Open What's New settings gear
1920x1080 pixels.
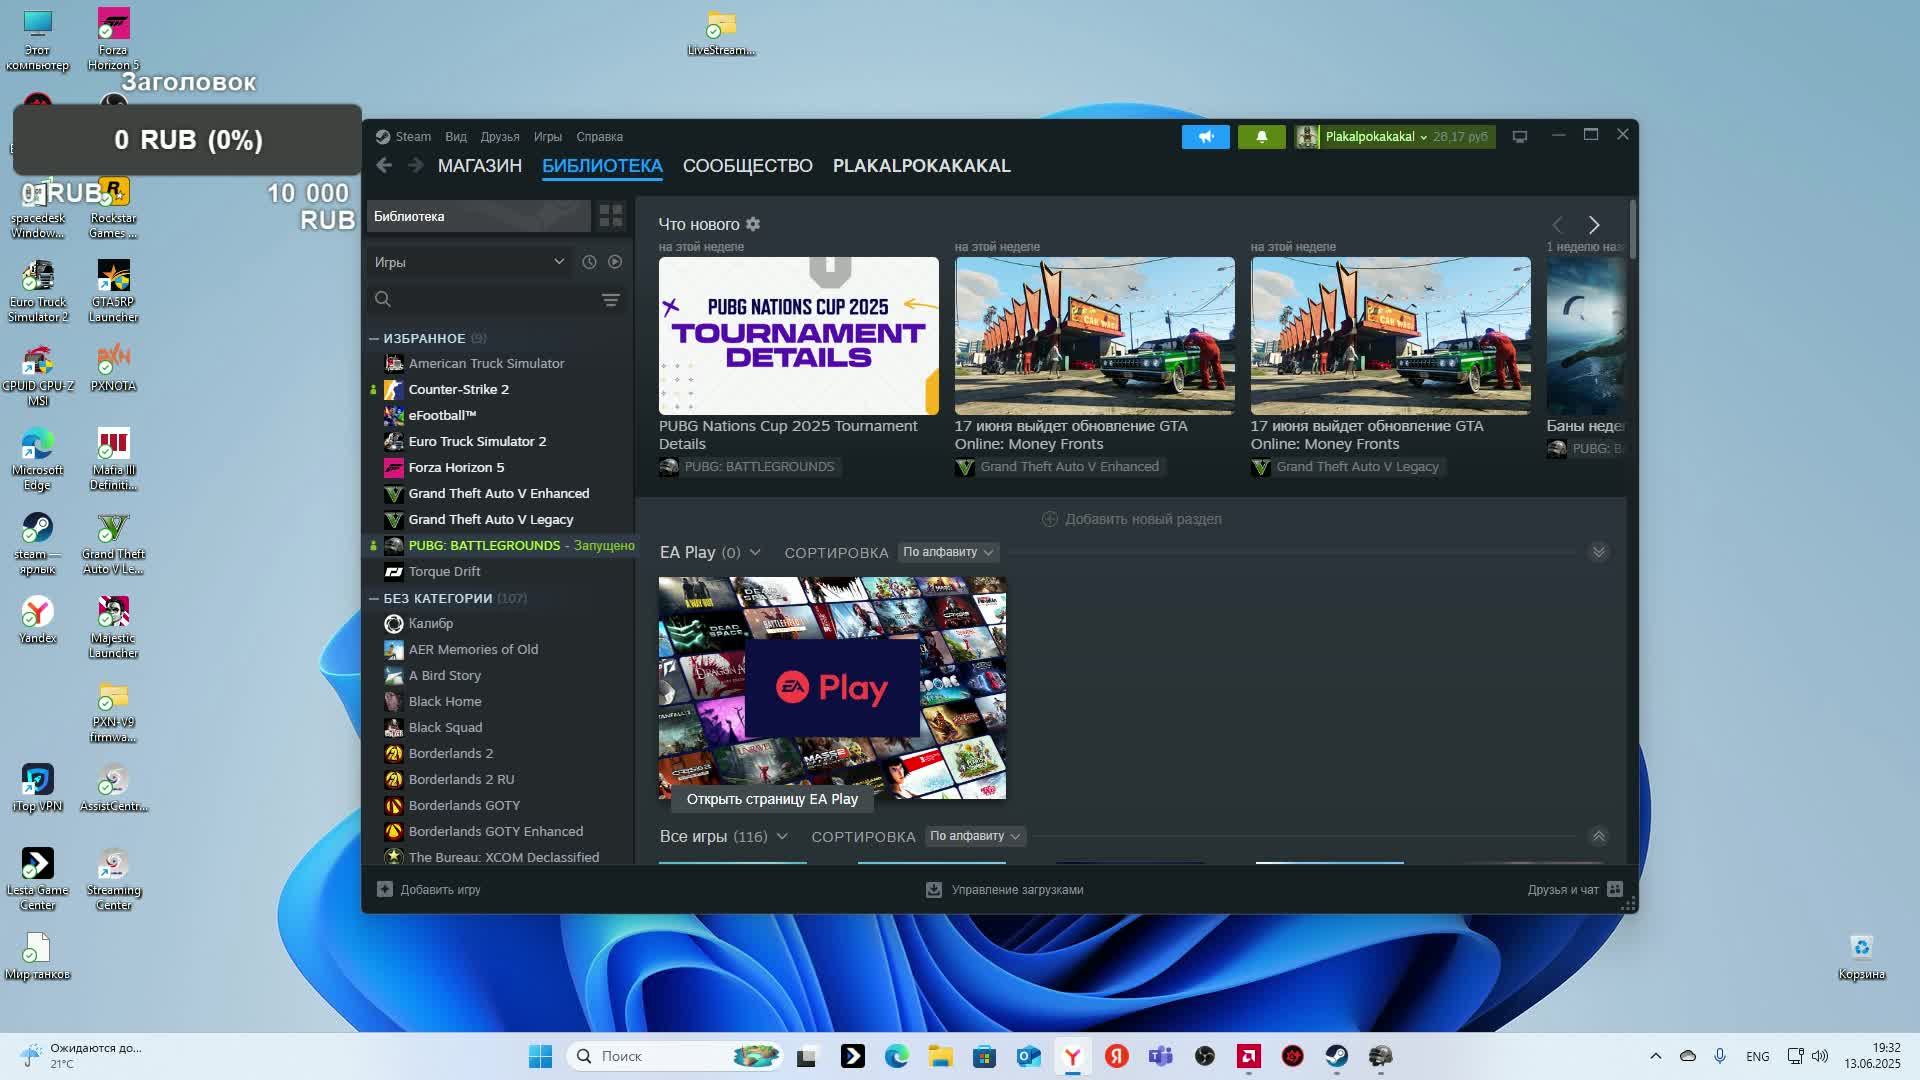[x=753, y=224]
